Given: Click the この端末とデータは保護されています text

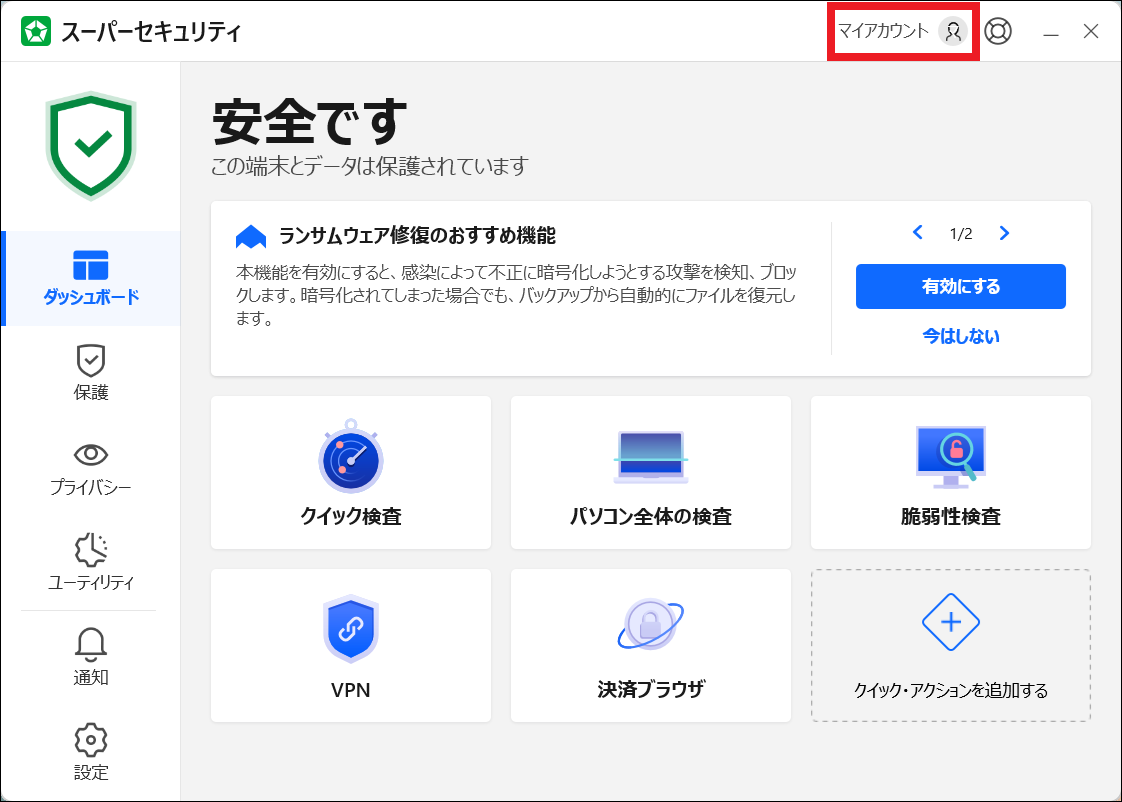Looking at the screenshot, I should point(369,167).
